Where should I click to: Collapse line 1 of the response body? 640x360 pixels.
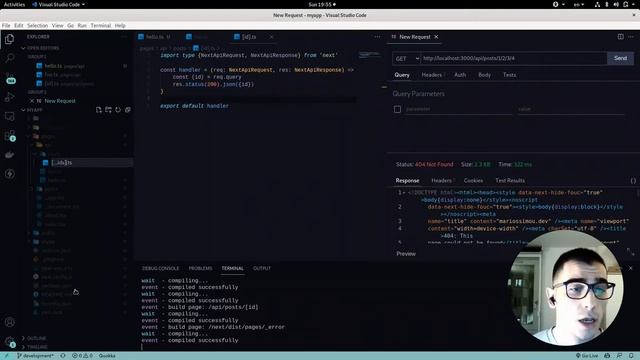tap(404, 193)
